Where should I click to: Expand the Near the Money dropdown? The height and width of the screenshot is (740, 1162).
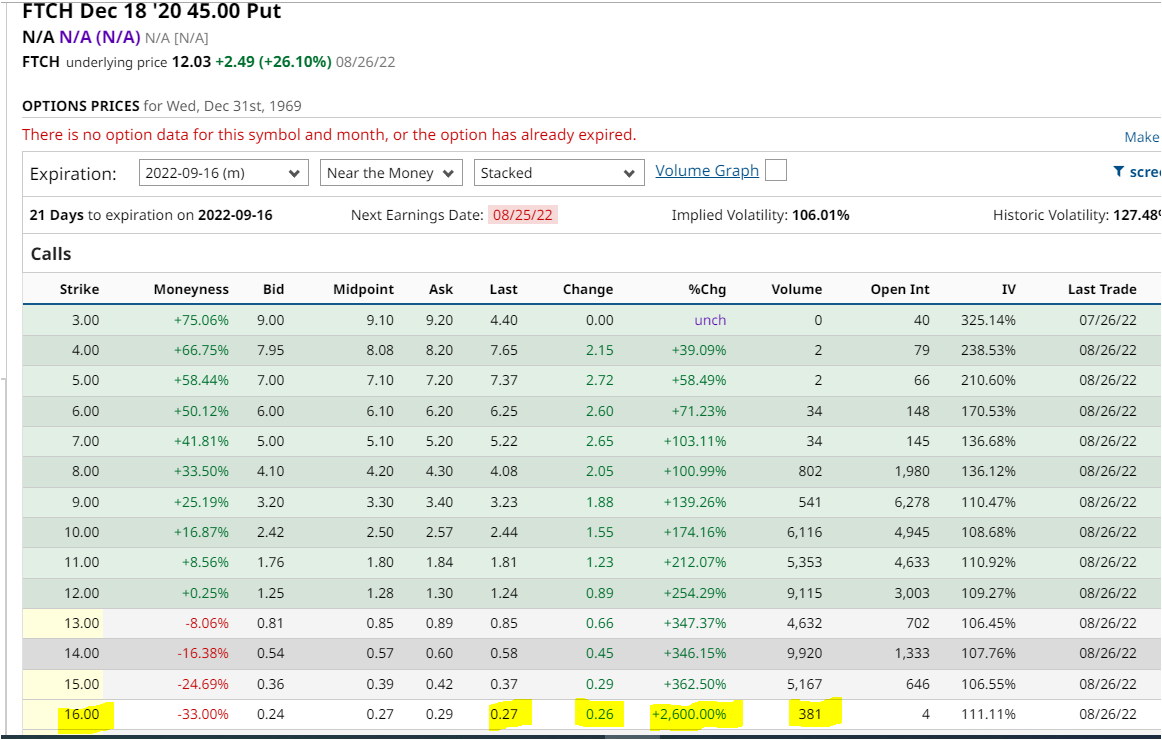click(x=391, y=173)
